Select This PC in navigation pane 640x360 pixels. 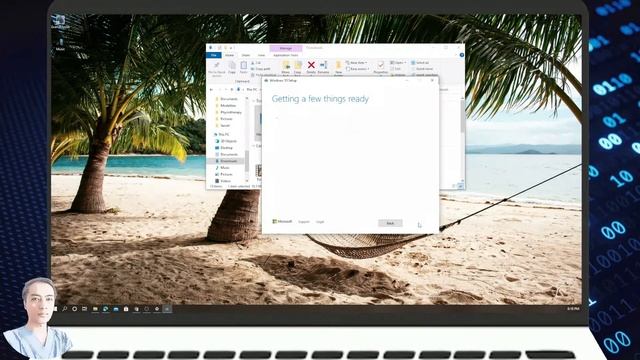pyautogui.click(x=222, y=134)
